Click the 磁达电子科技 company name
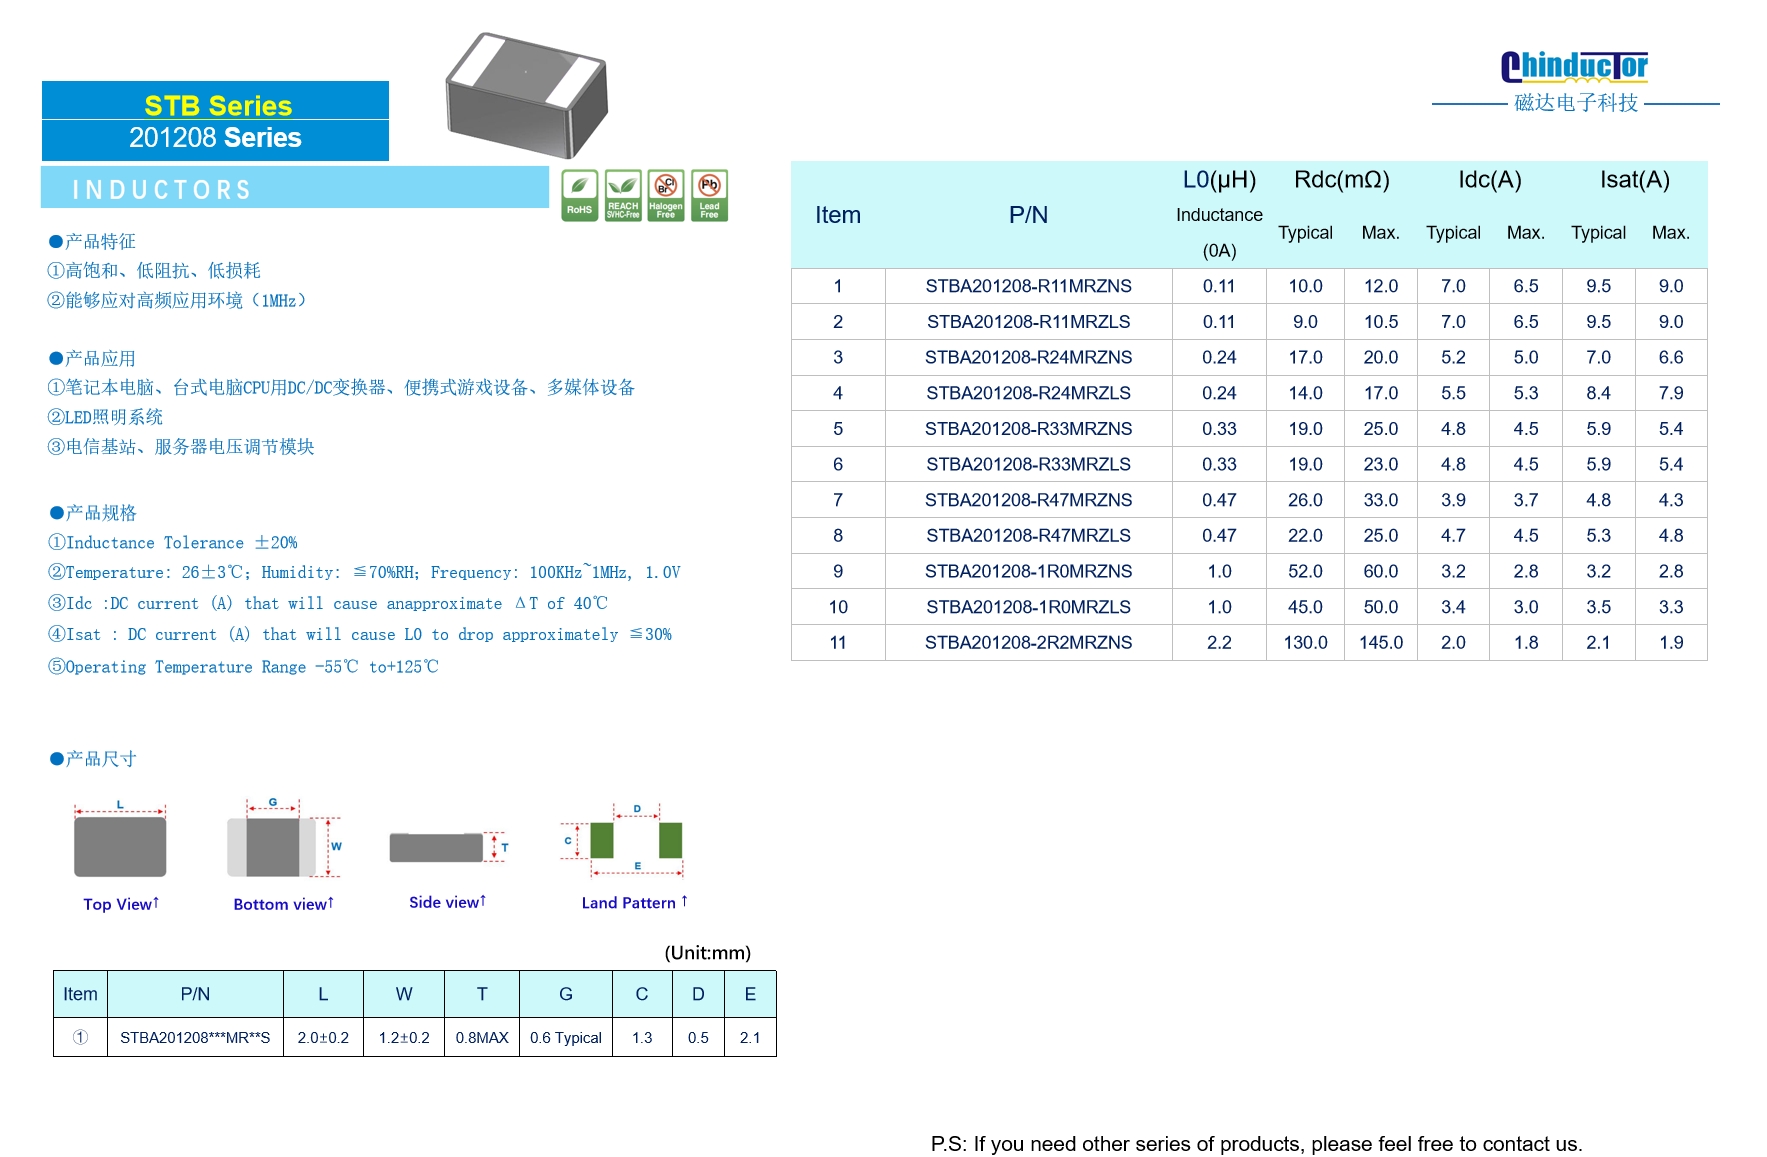The height and width of the screenshot is (1157, 1767). point(1576,103)
